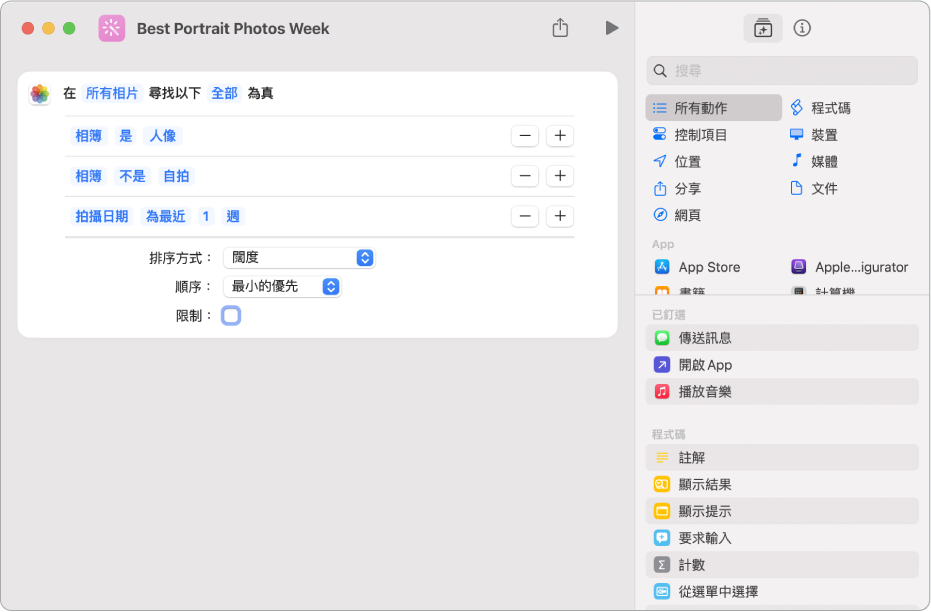Add a filter after the 拍攝日期 row
Image resolution: width=931 pixels, height=612 pixels.
[560, 216]
